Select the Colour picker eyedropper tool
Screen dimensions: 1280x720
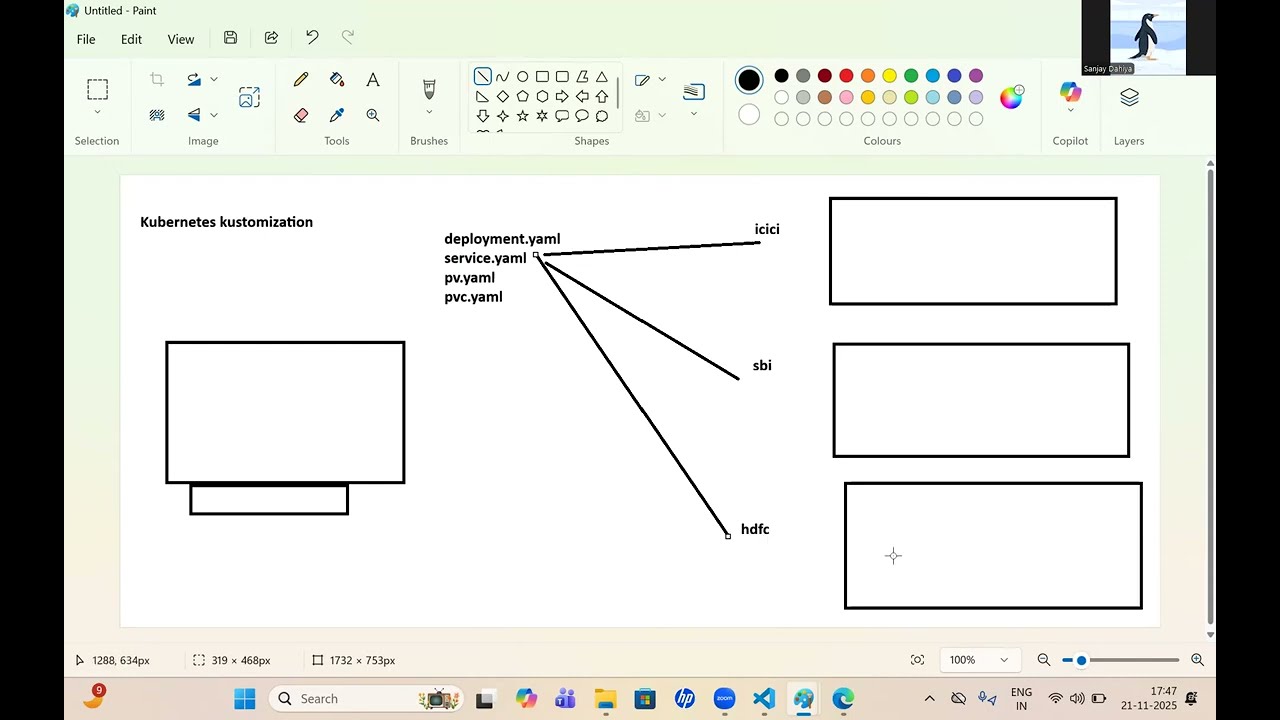[x=337, y=115]
